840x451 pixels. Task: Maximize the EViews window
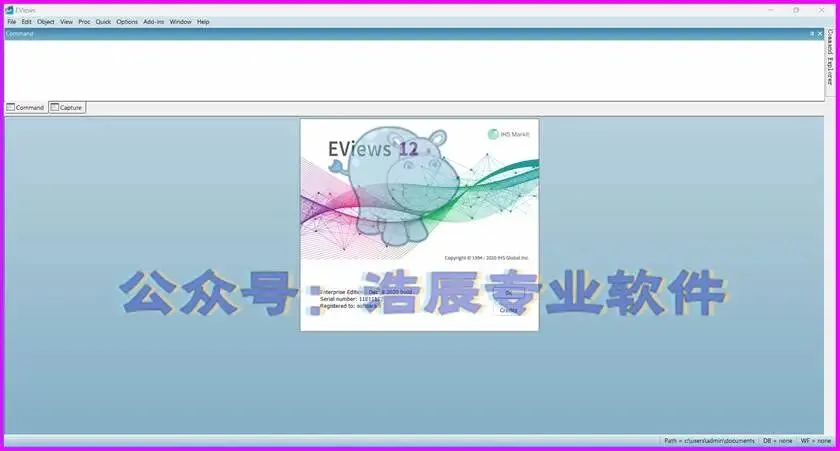(x=796, y=10)
